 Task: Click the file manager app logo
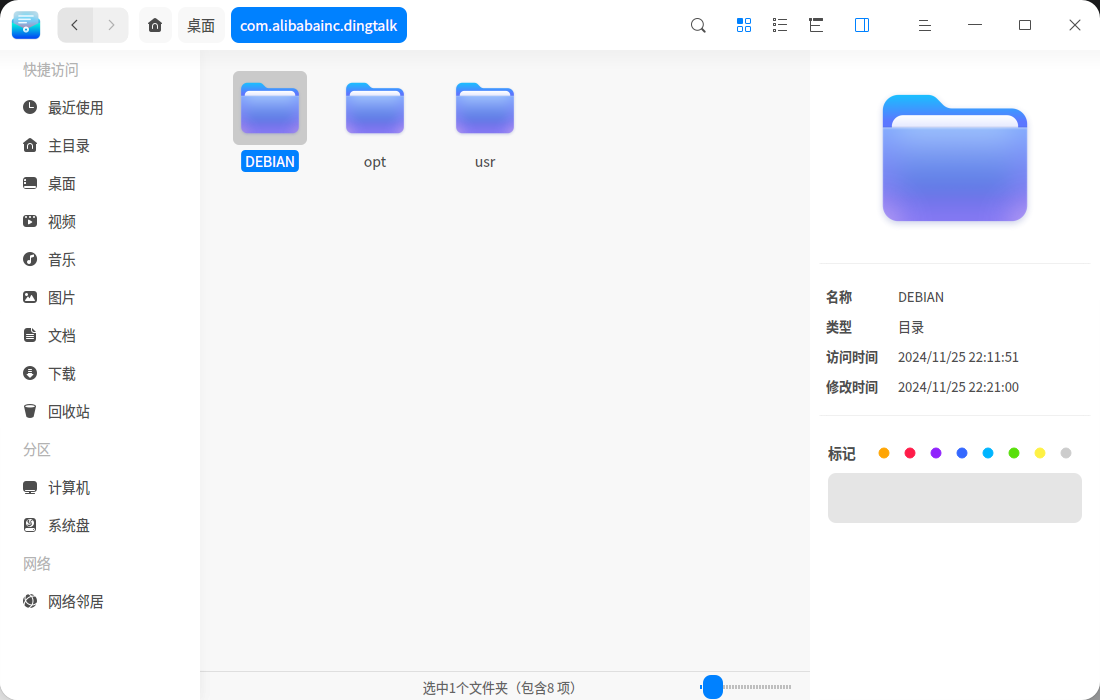(26, 25)
